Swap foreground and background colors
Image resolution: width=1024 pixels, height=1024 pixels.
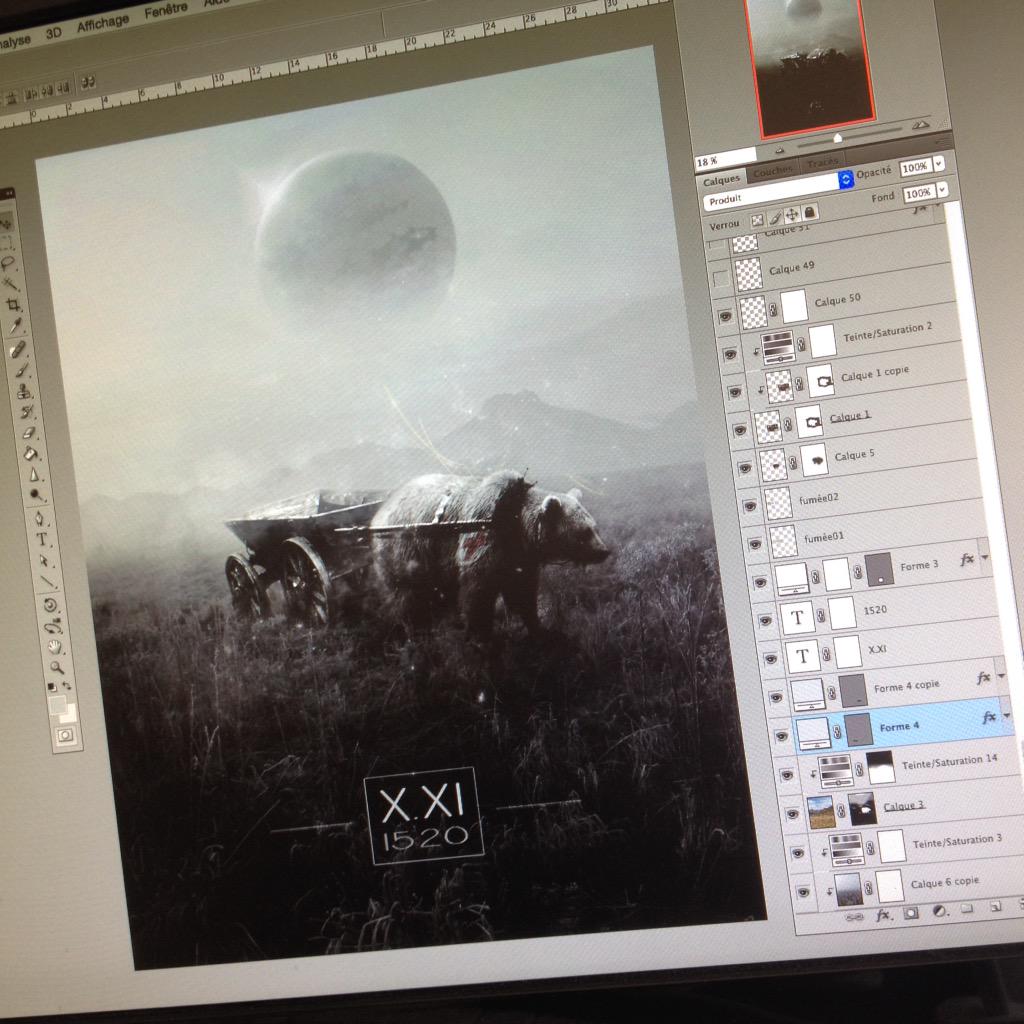tap(67, 686)
